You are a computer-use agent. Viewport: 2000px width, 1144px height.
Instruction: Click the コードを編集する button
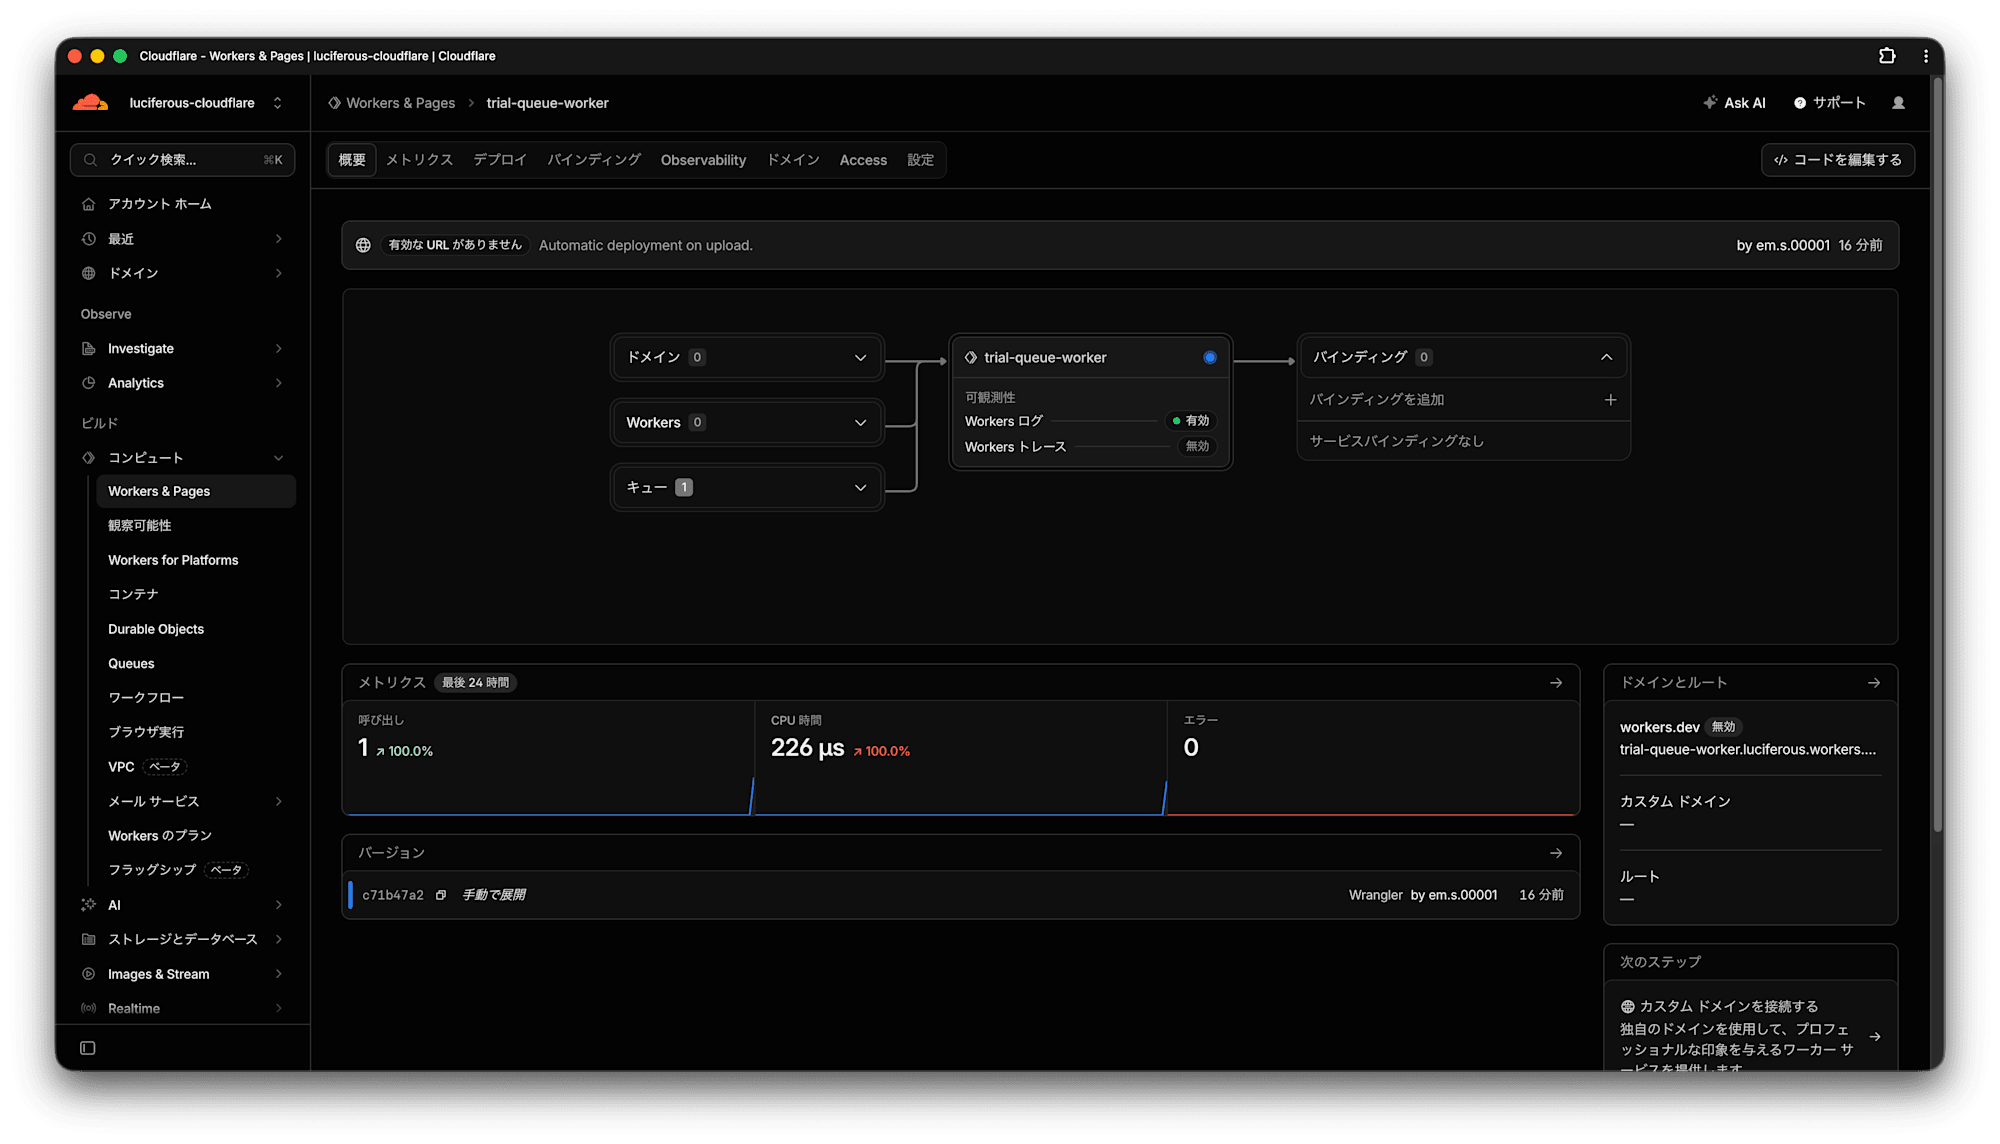pos(1838,160)
